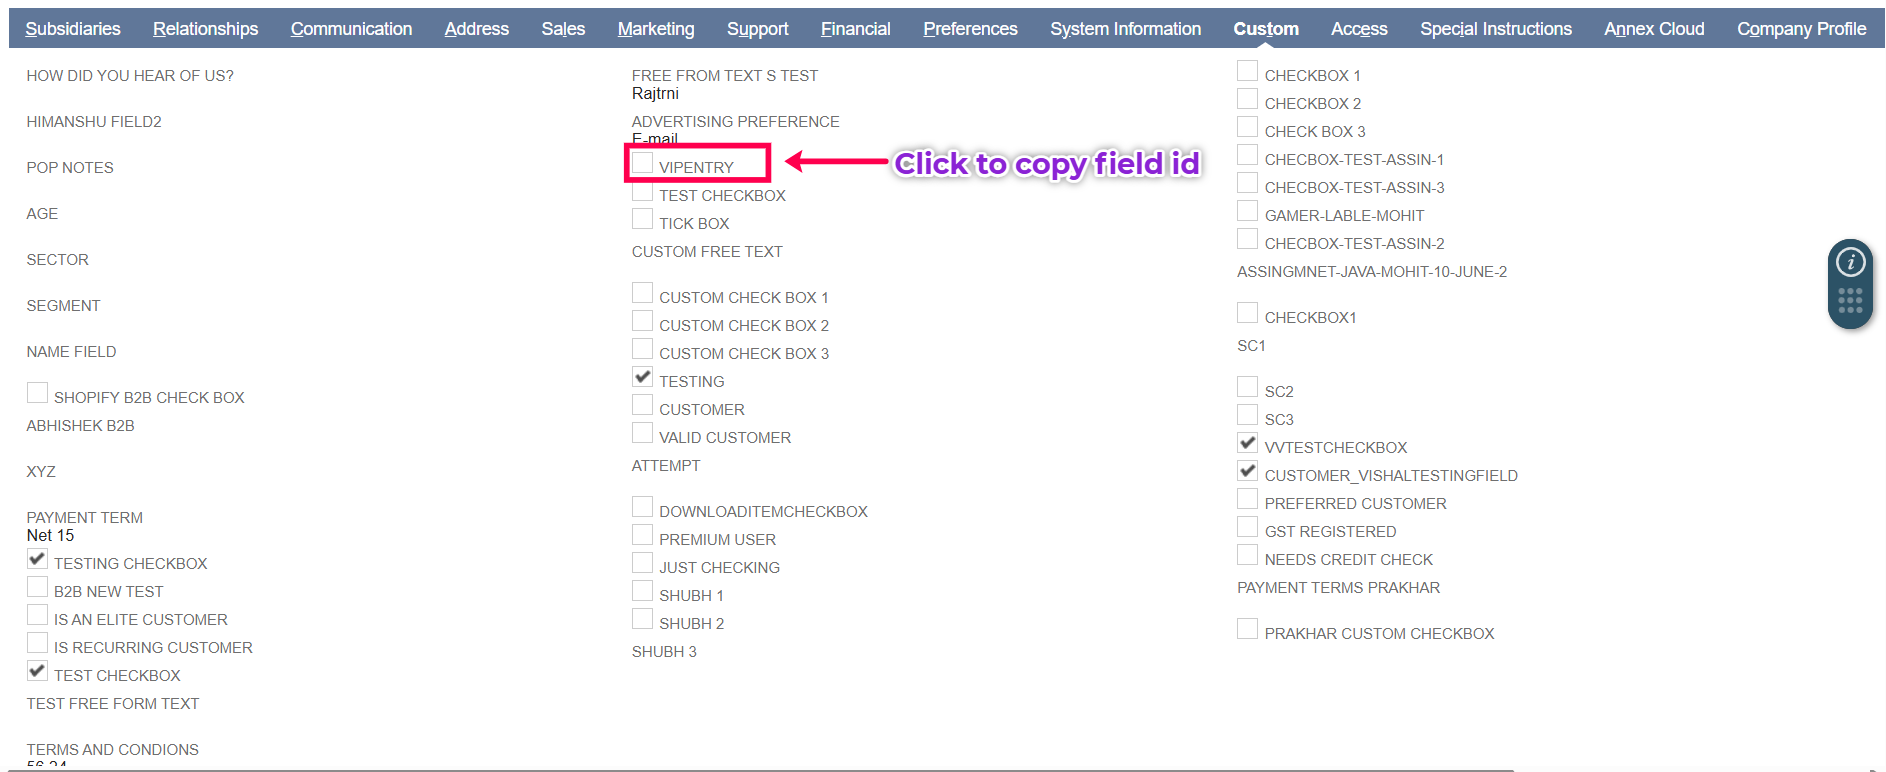Open the Subsidiaries tab
The width and height of the screenshot is (1886, 772).
[x=73, y=29]
